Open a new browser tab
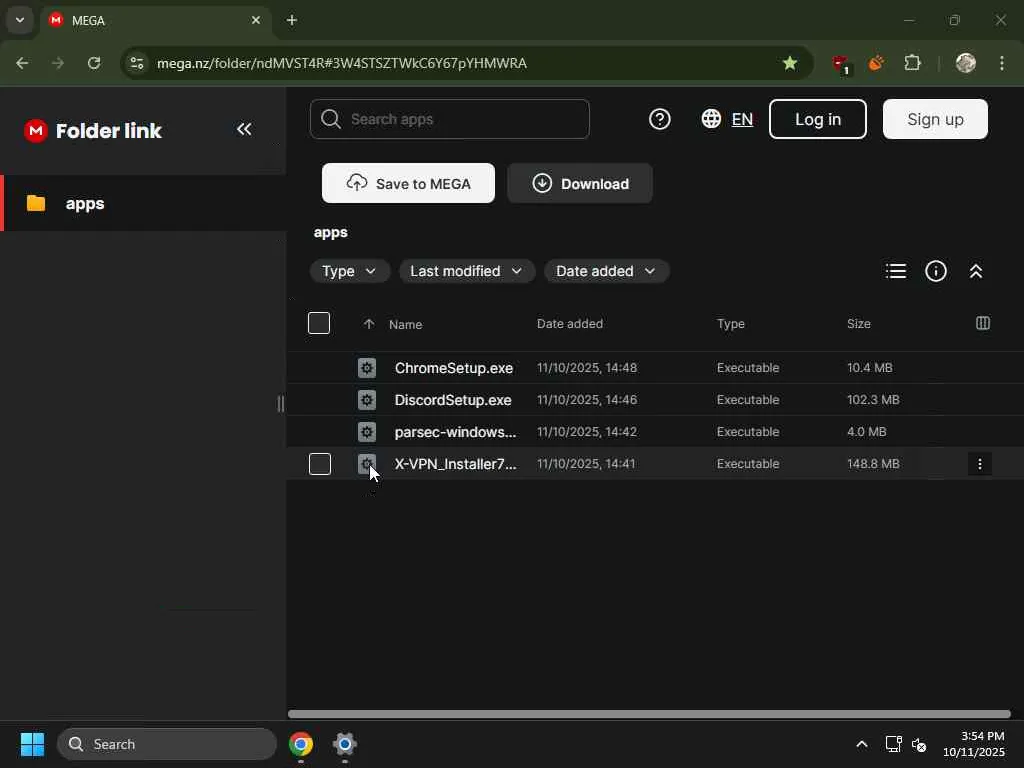This screenshot has height=768, width=1024. click(292, 20)
